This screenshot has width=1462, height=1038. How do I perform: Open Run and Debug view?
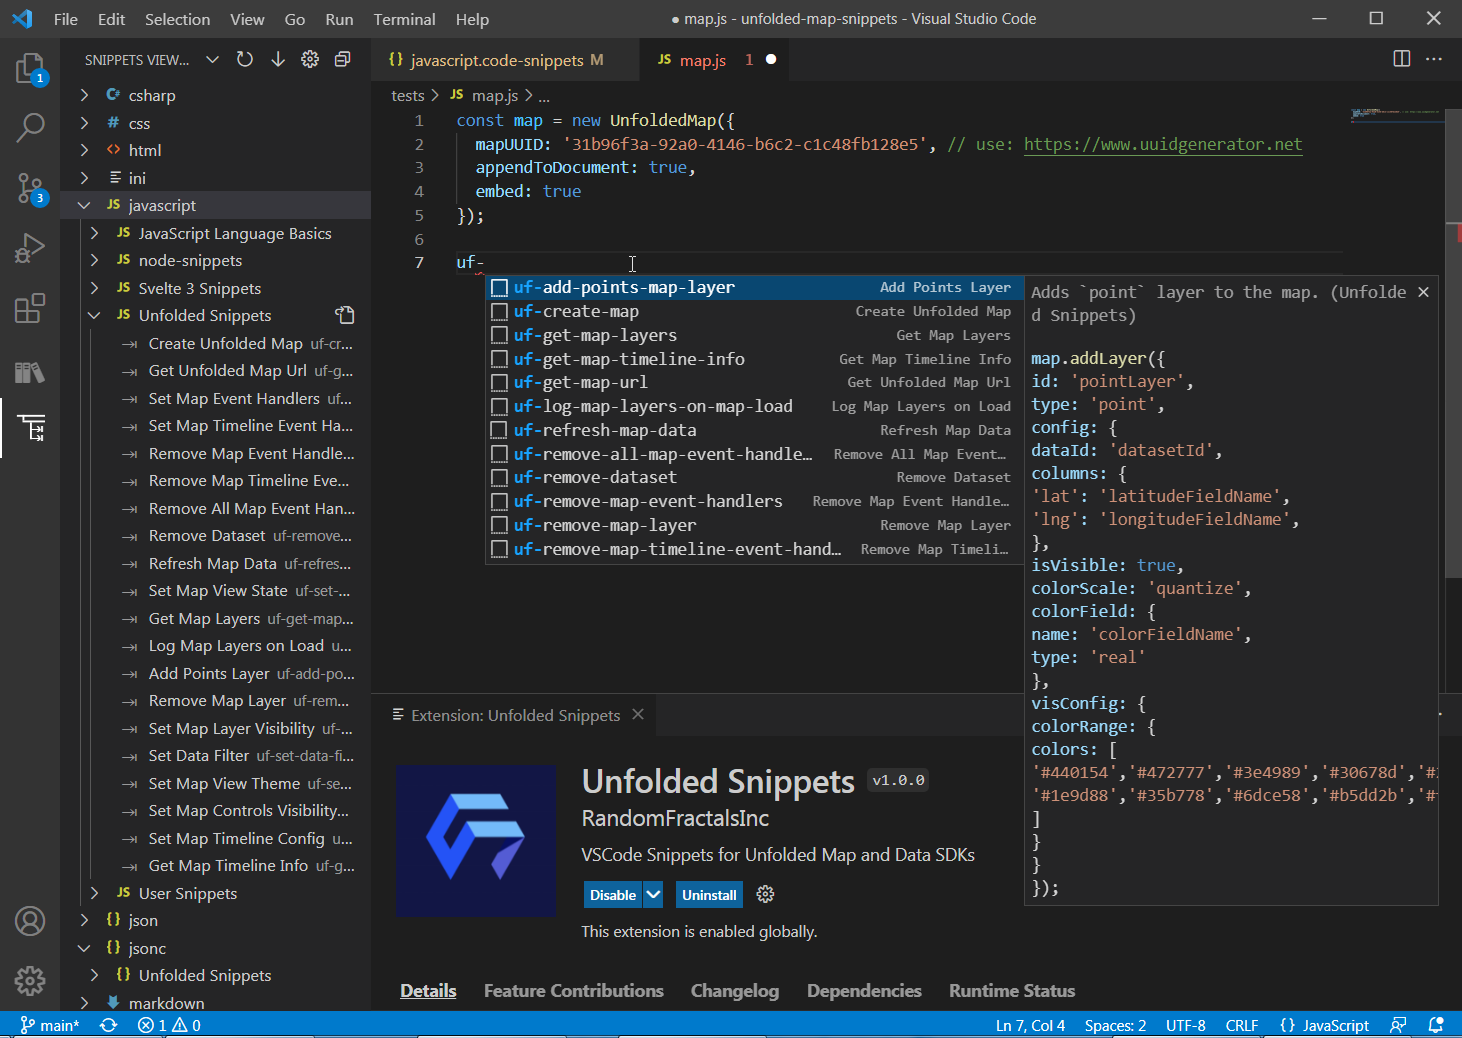coord(30,248)
